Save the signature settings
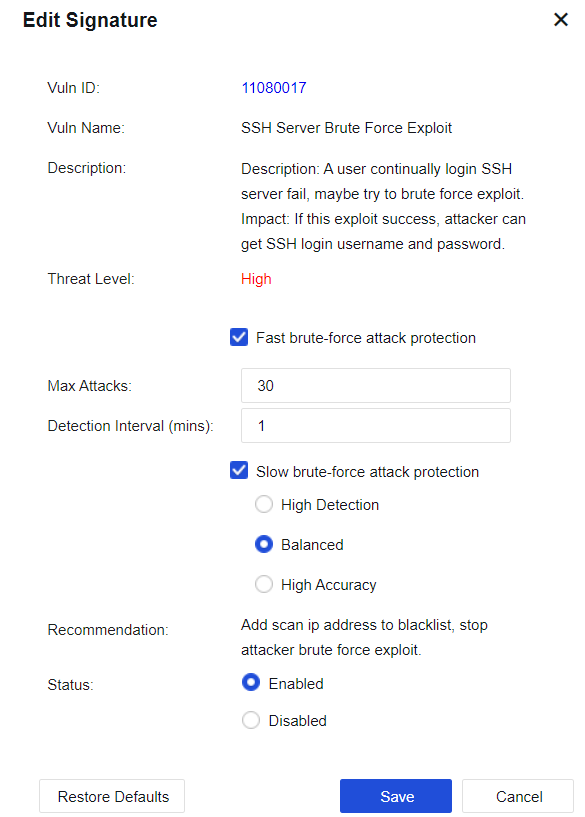The height and width of the screenshot is (817, 585). pos(396,796)
